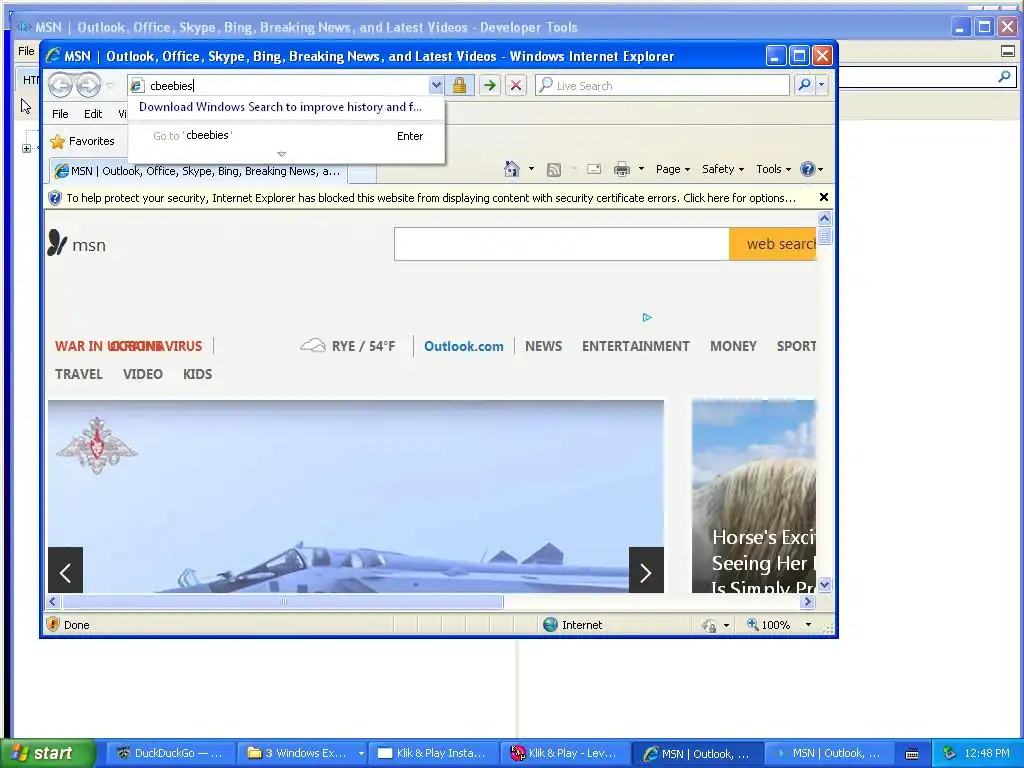Click the MSN web search text field
The image size is (1024, 768).
[562, 244]
